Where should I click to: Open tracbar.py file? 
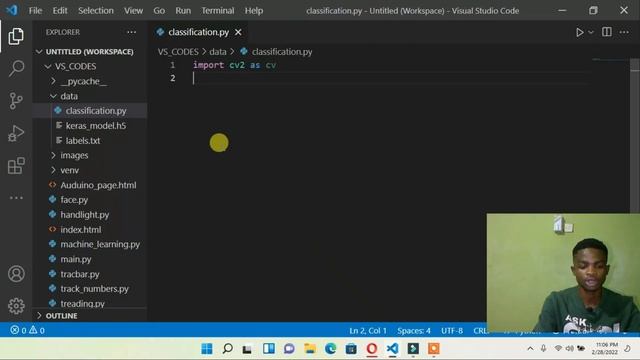click(x=89, y=274)
